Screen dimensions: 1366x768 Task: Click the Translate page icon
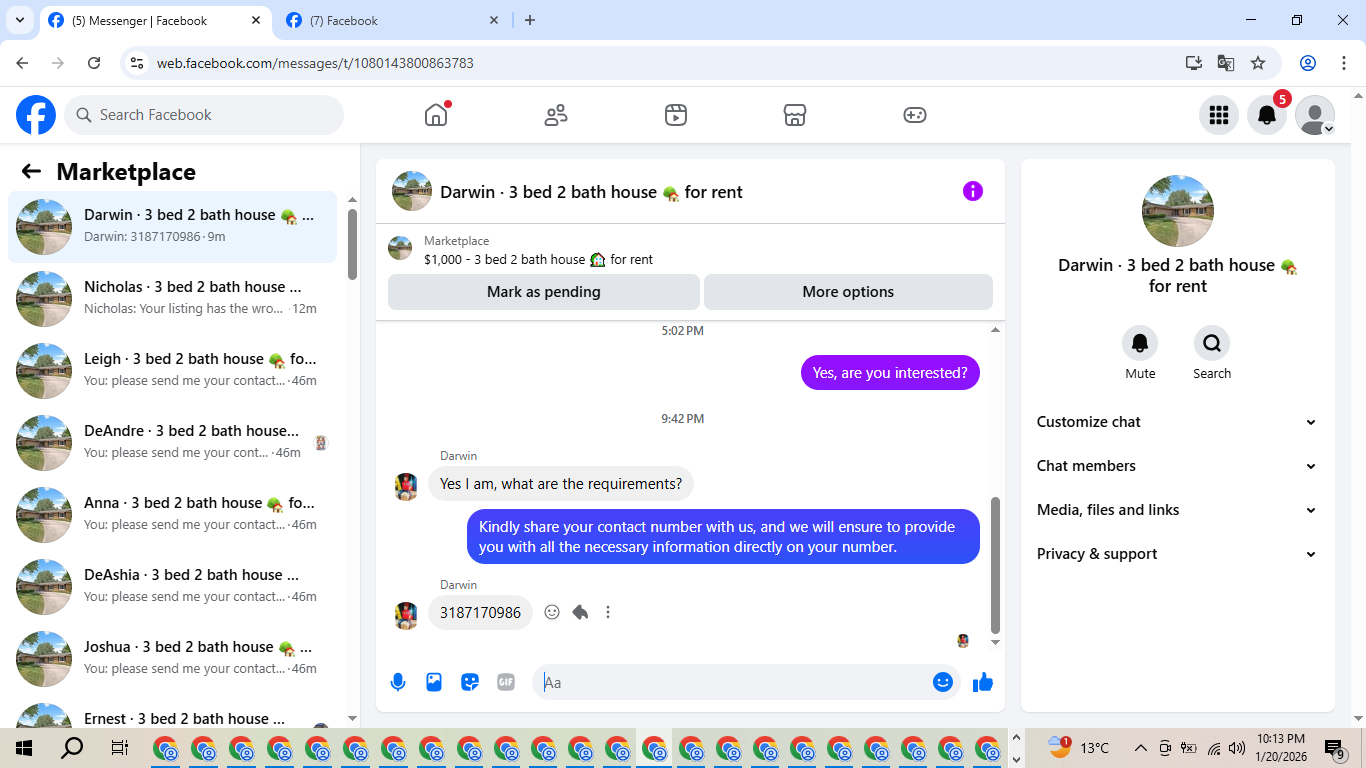[1226, 63]
